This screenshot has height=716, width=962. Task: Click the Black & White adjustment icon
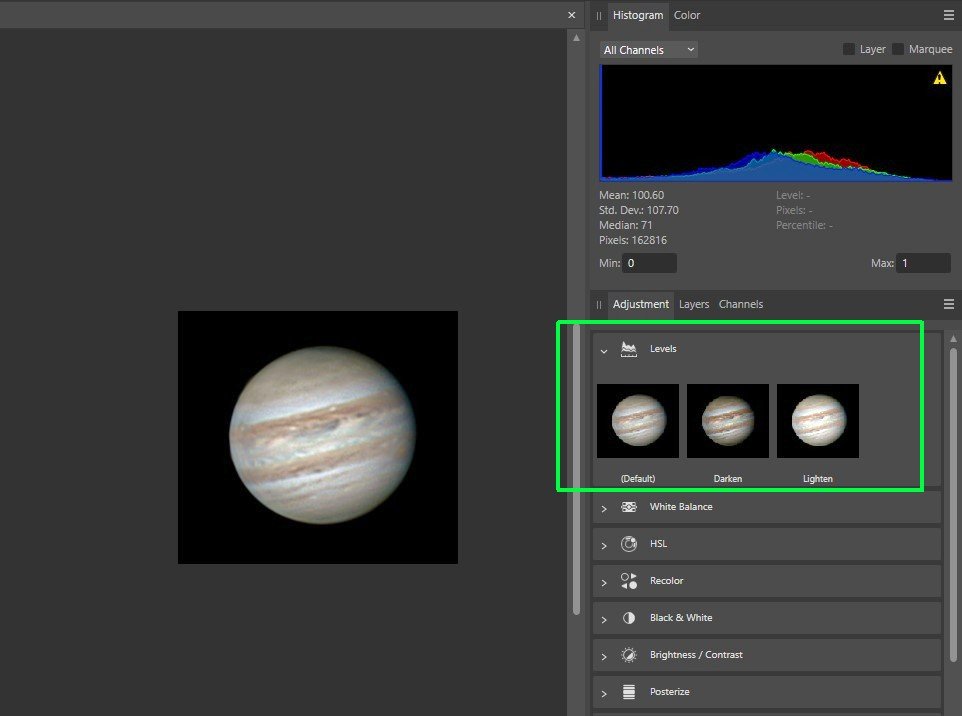point(629,618)
